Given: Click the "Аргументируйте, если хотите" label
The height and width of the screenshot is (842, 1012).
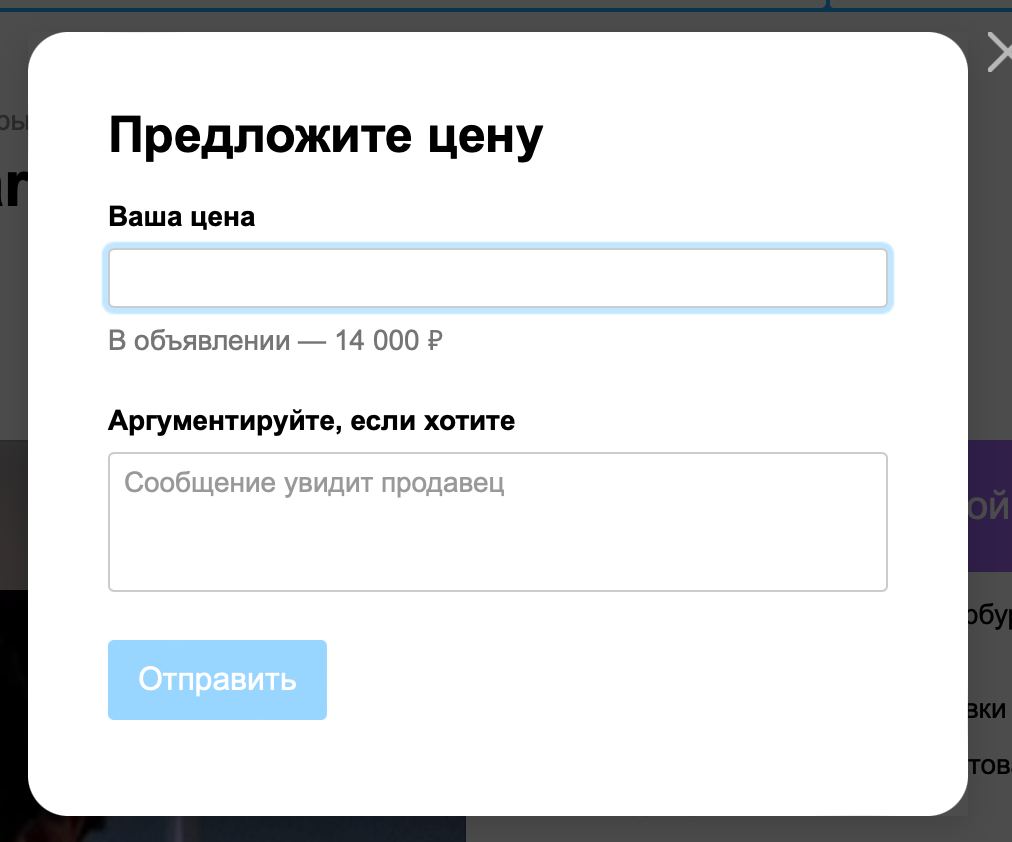Looking at the screenshot, I should pyautogui.click(x=311, y=421).
